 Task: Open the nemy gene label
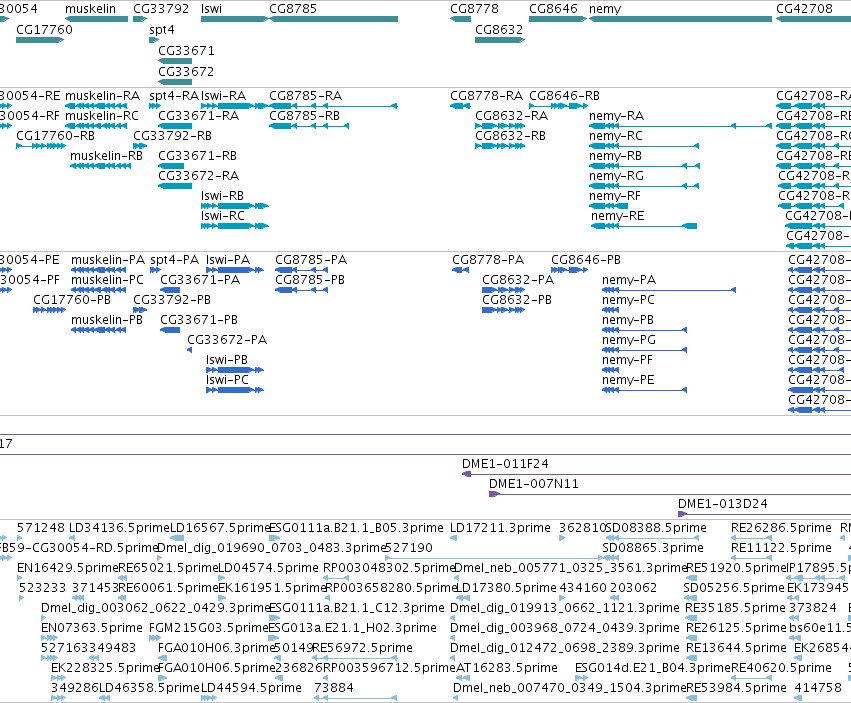tap(605, 9)
